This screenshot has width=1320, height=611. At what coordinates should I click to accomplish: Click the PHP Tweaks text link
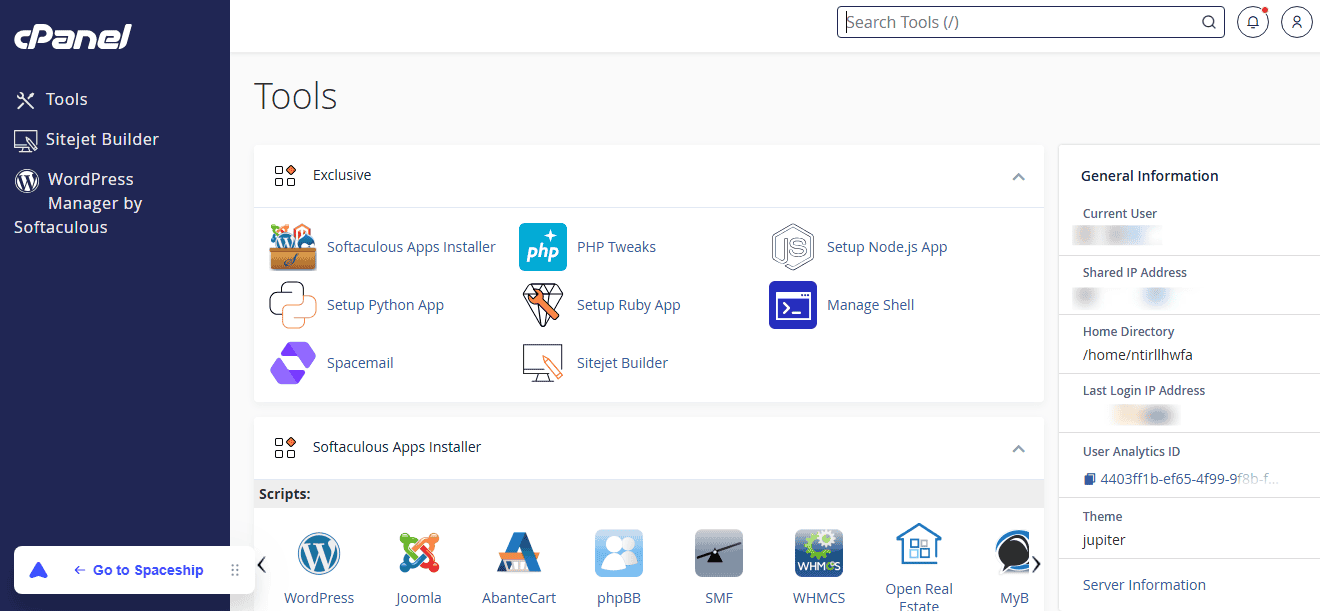(616, 247)
